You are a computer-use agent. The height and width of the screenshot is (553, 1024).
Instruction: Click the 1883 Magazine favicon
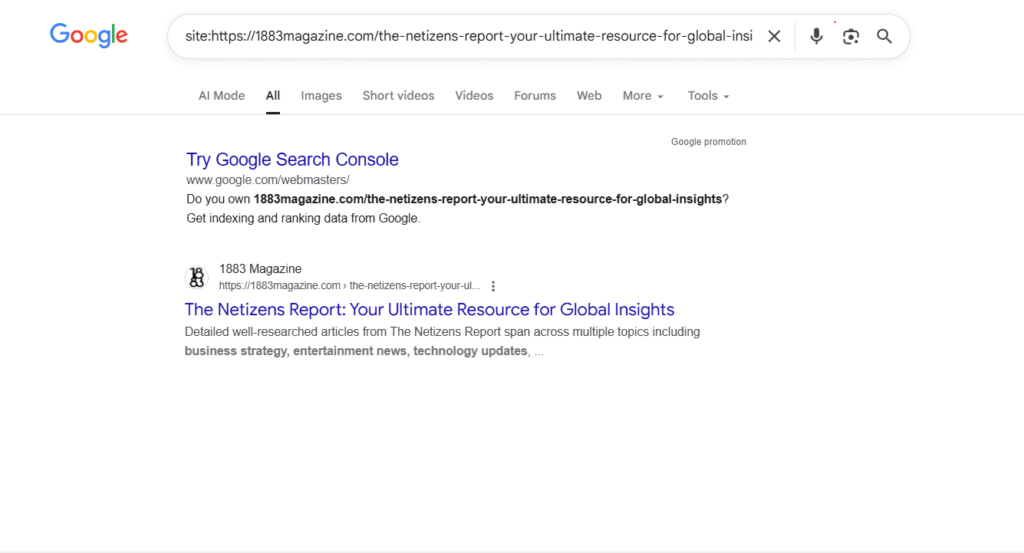click(197, 277)
